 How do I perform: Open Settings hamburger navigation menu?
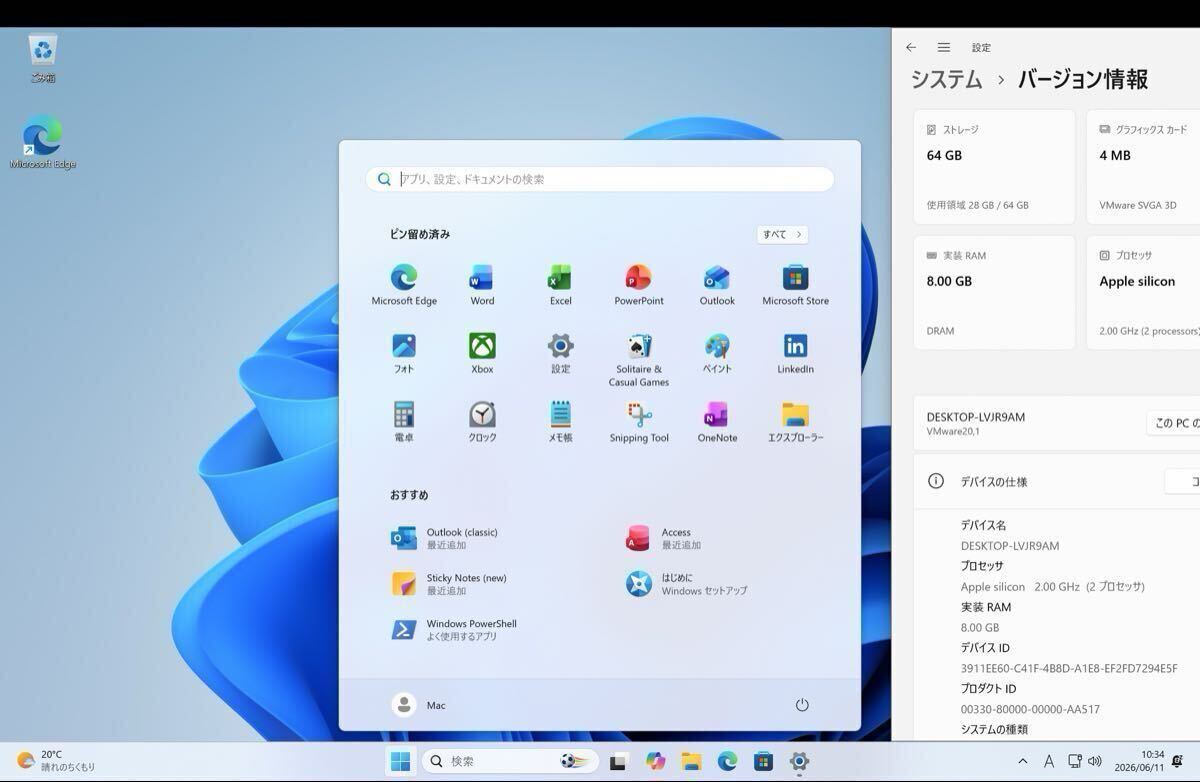pos(944,47)
